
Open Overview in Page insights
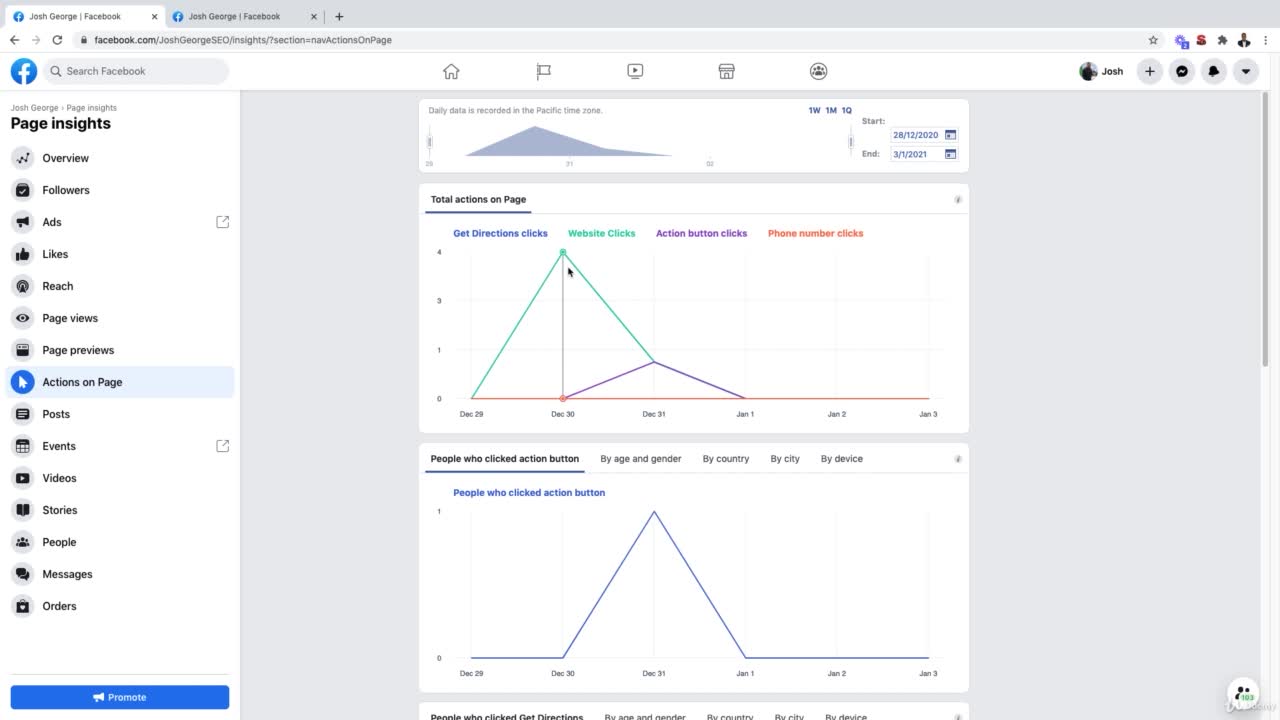click(120, 158)
